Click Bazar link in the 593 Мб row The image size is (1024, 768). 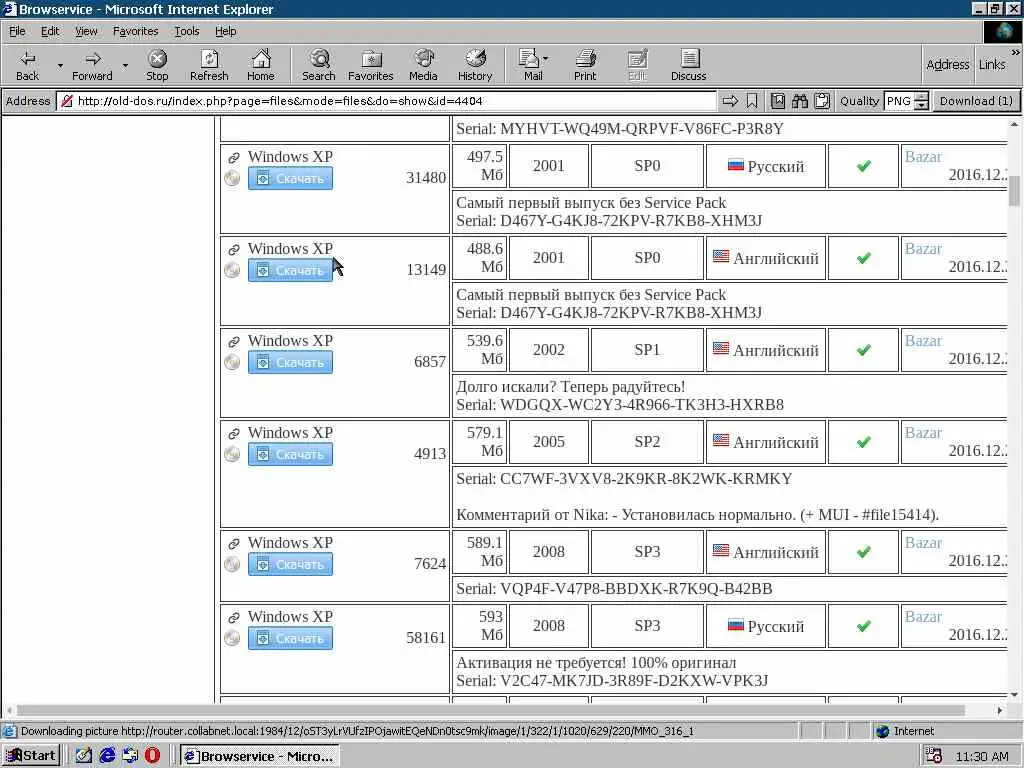point(923,617)
